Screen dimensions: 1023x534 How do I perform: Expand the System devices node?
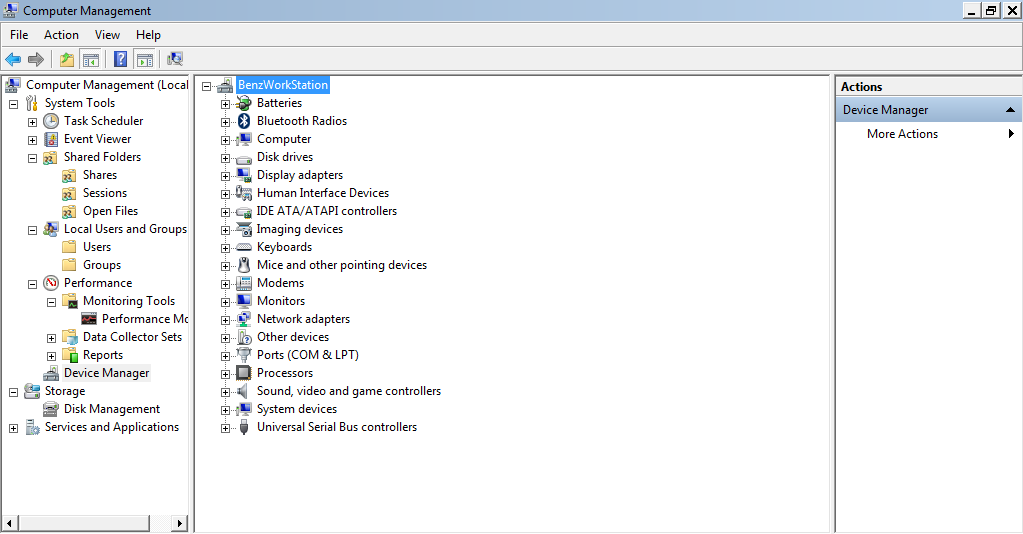tap(225, 410)
